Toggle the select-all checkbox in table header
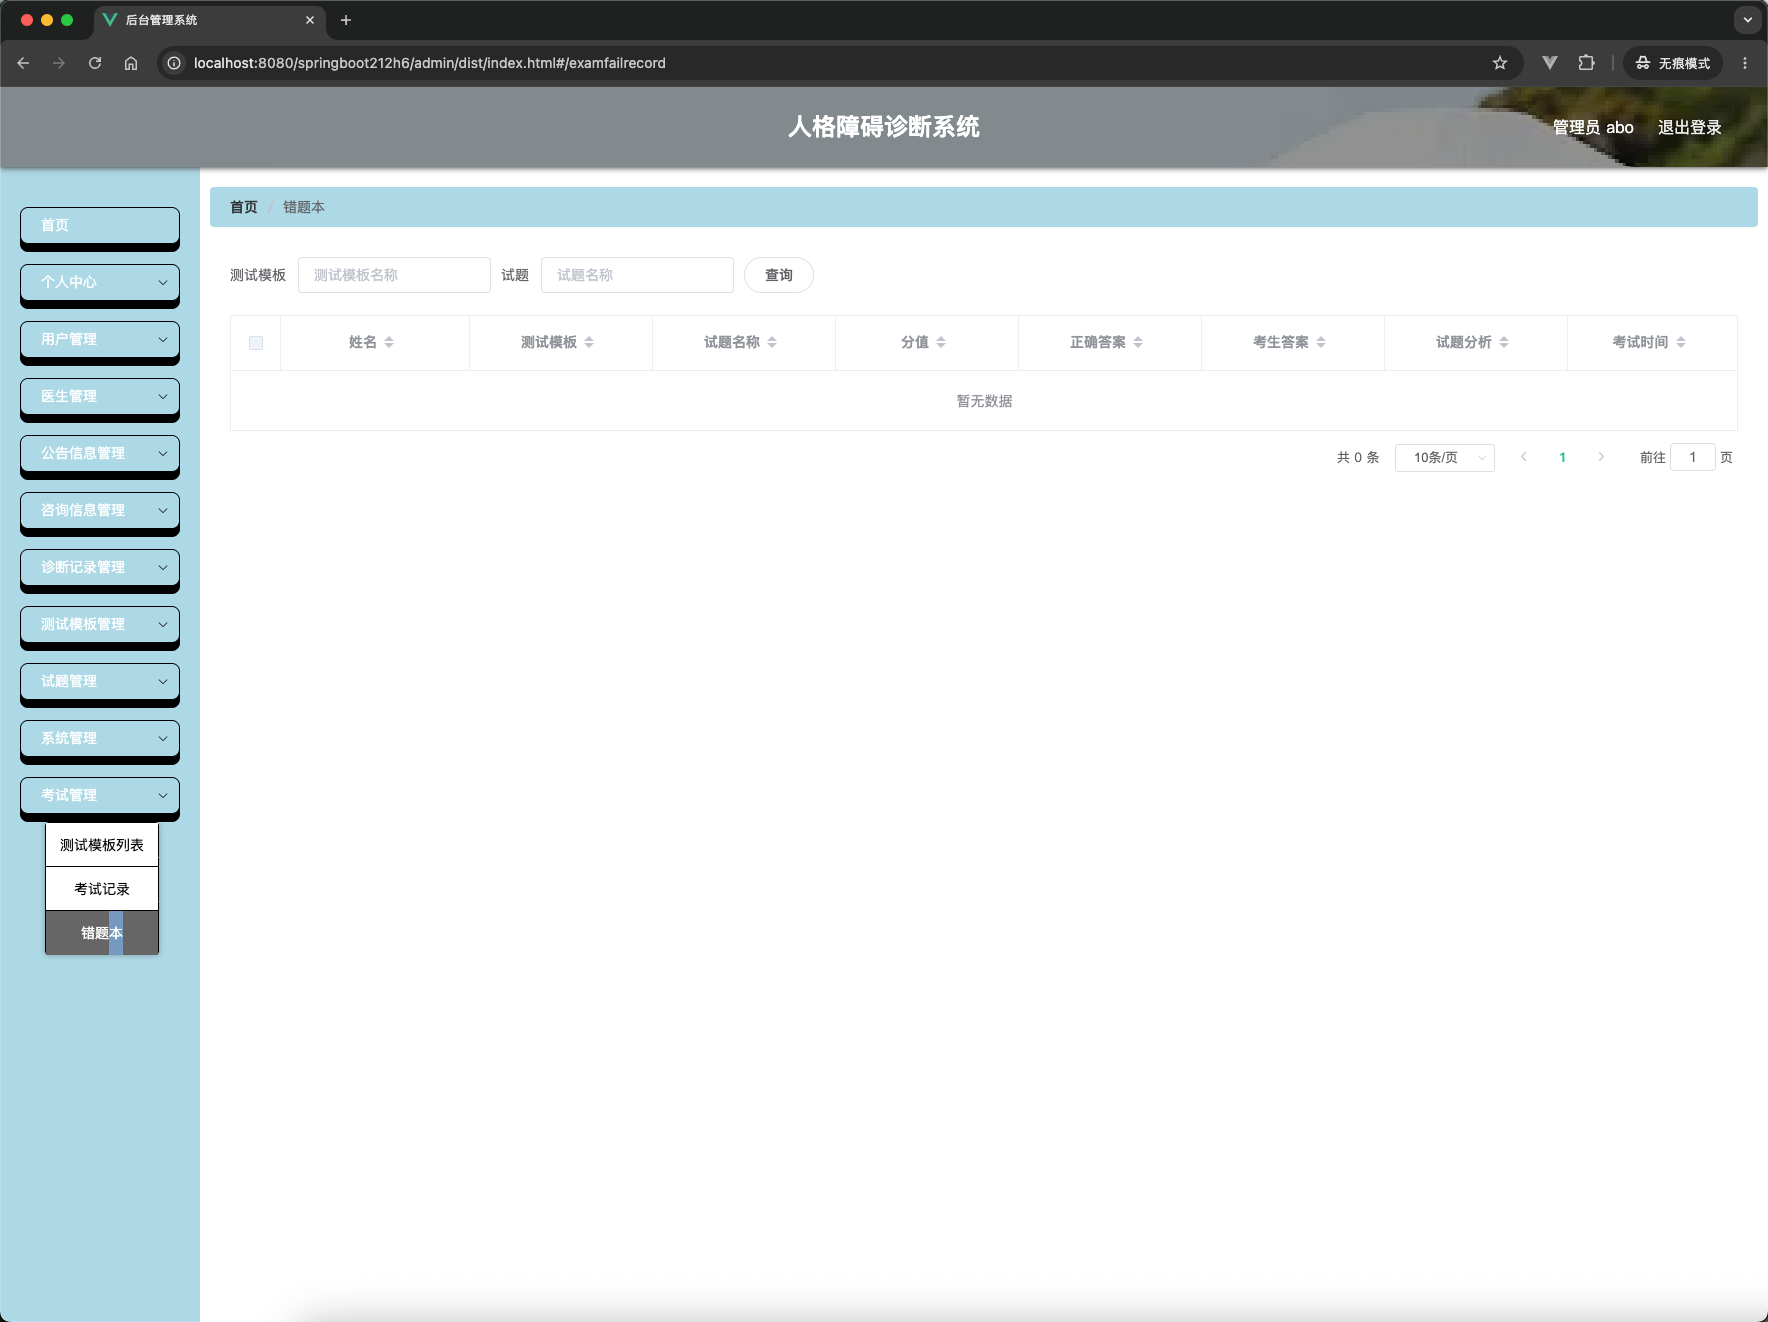This screenshot has height=1322, width=1768. coord(256,343)
